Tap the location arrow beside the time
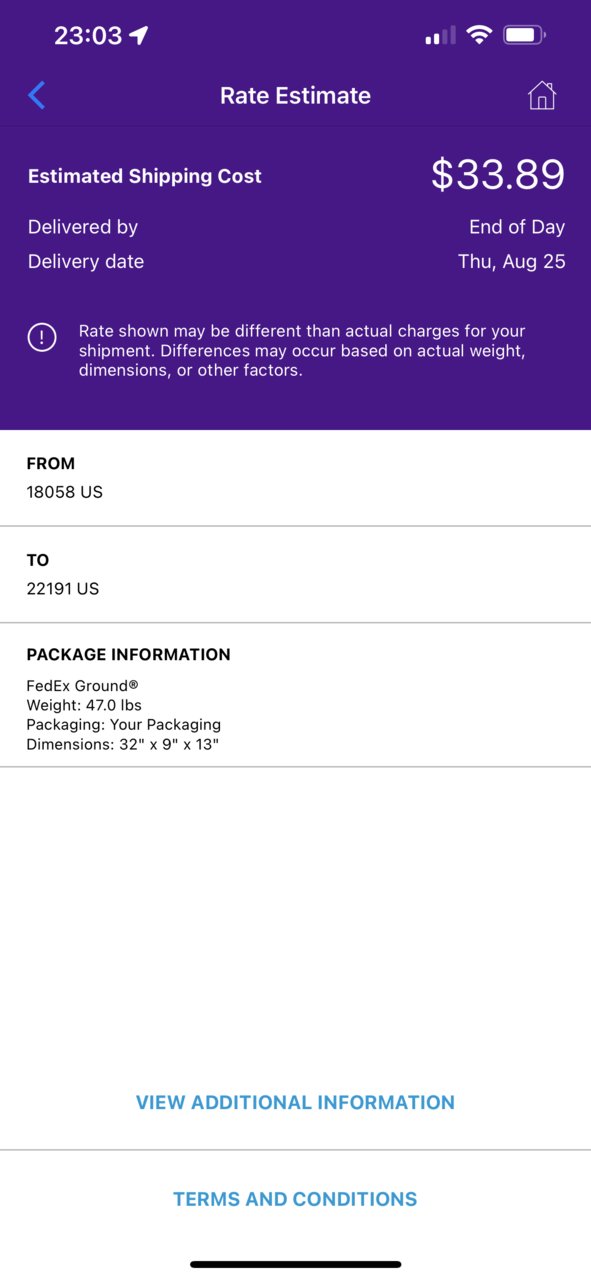 coord(139,35)
